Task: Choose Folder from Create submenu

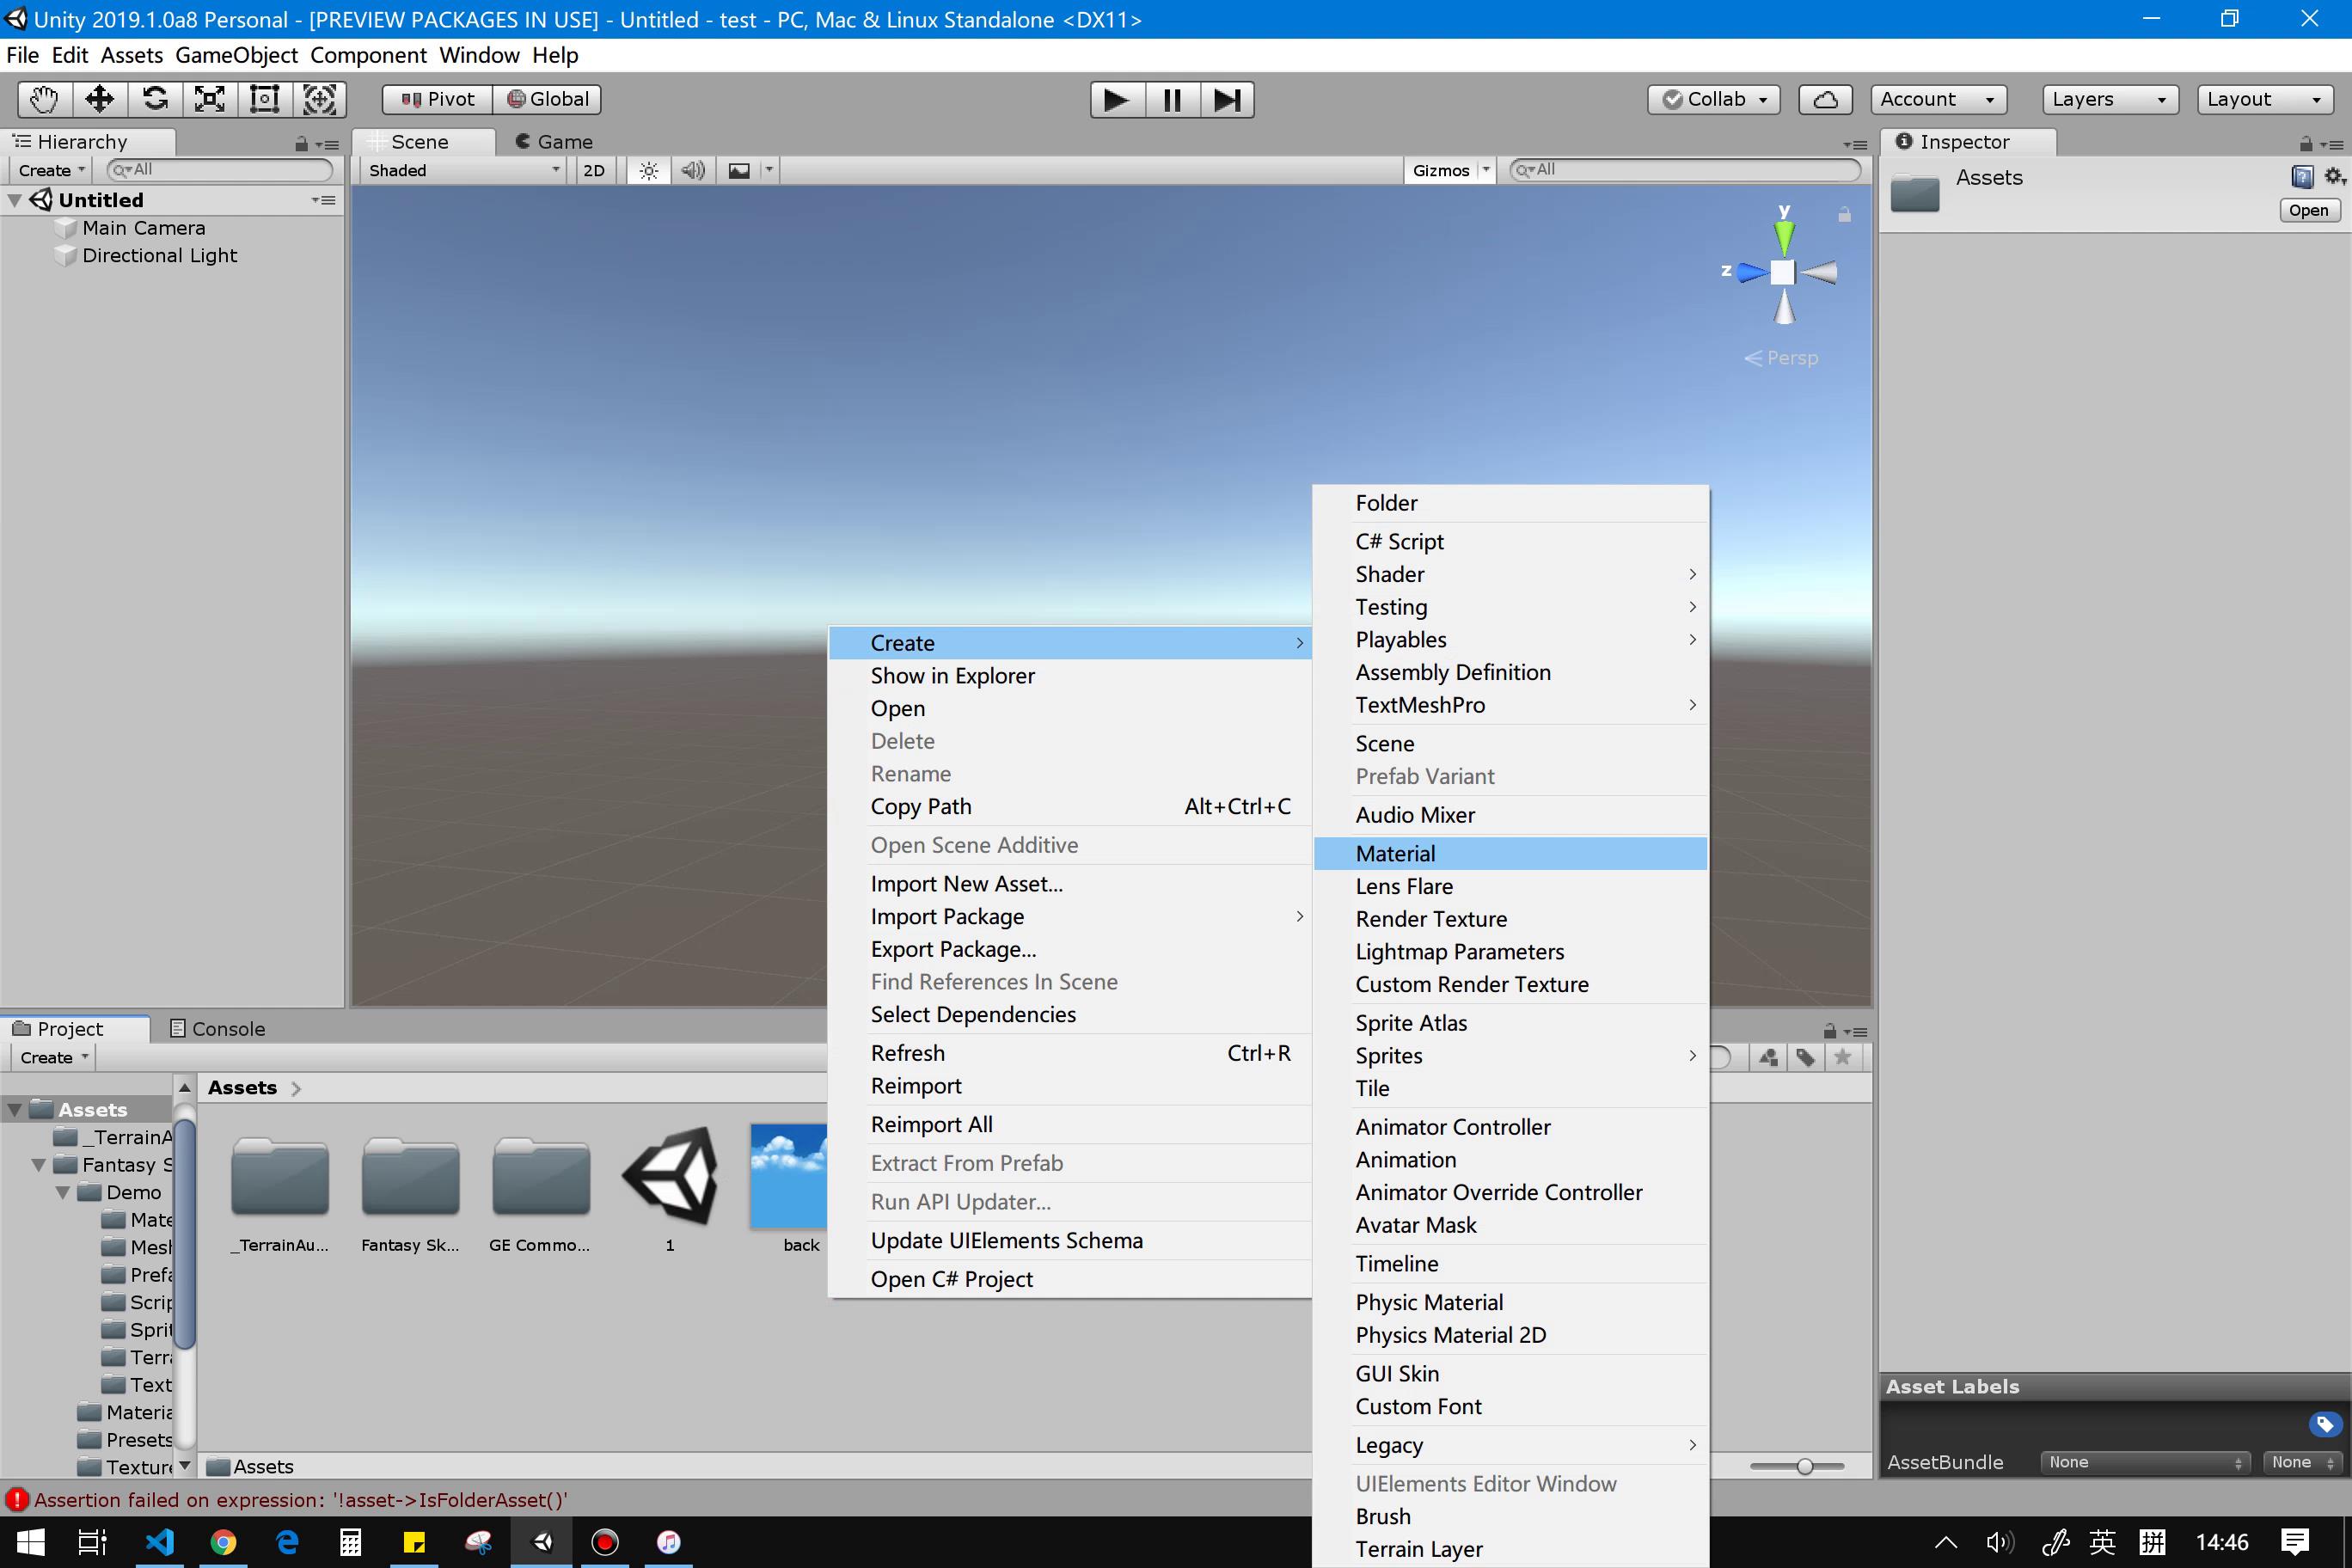Action: [1510, 503]
